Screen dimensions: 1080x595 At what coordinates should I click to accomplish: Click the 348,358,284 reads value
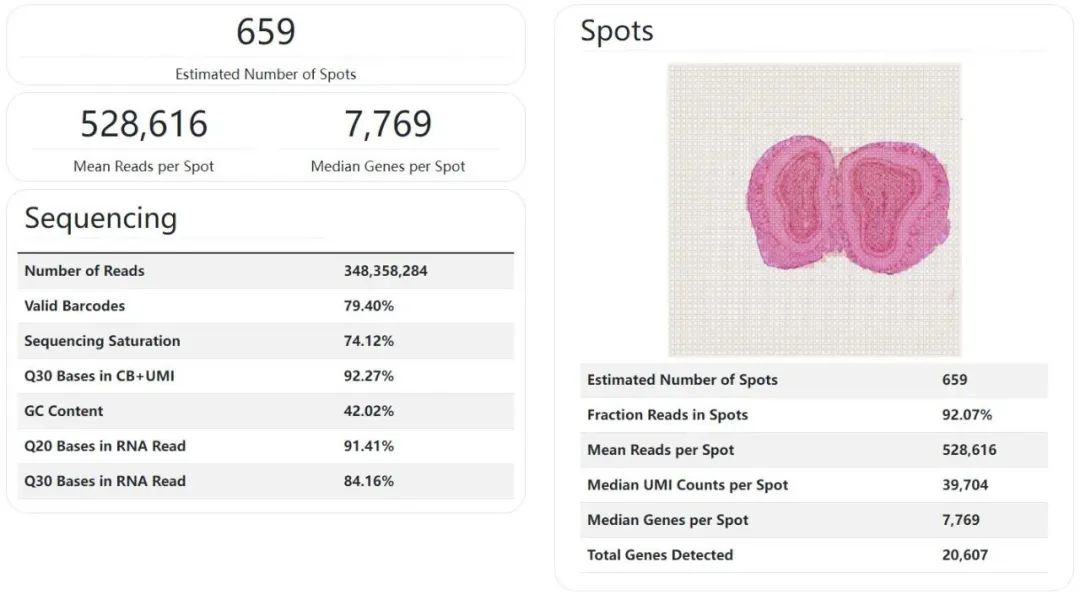[386, 271]
